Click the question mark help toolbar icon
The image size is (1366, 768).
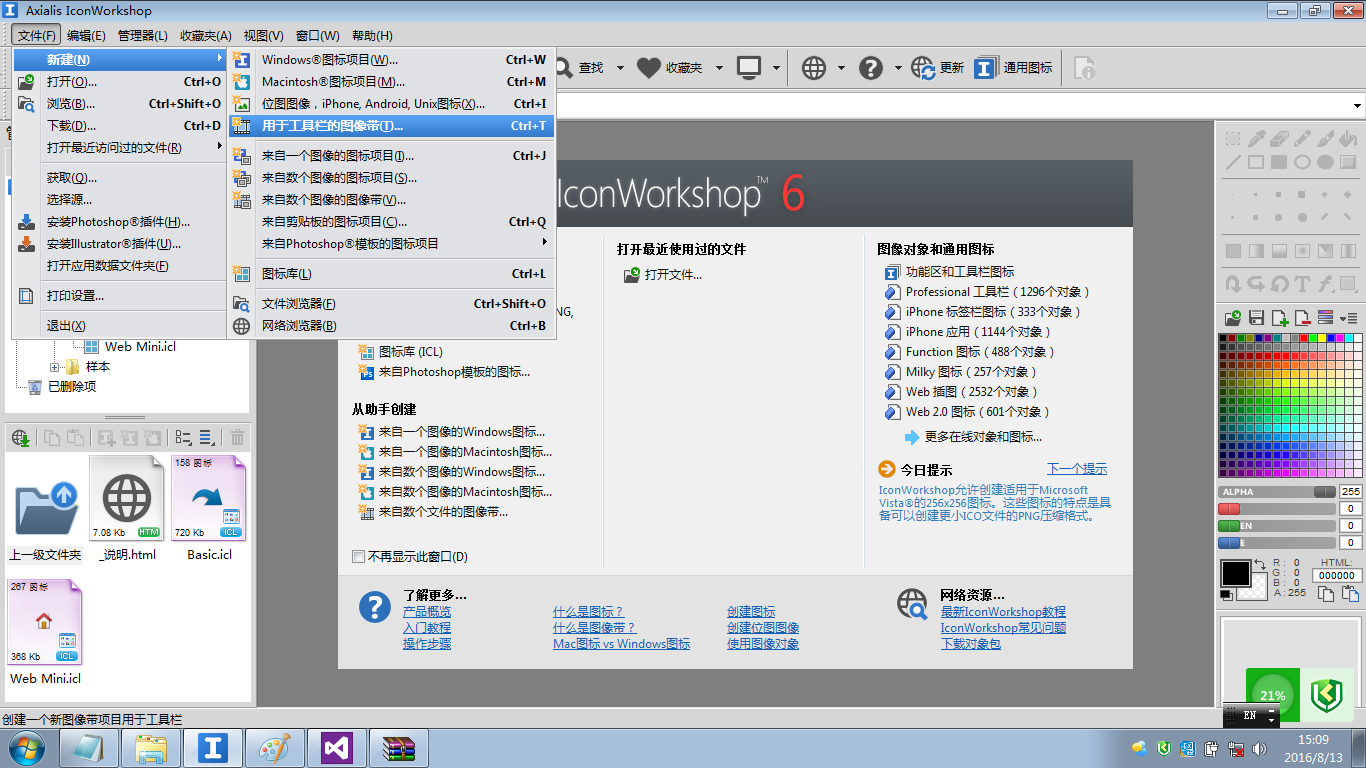tap(871, 67)
